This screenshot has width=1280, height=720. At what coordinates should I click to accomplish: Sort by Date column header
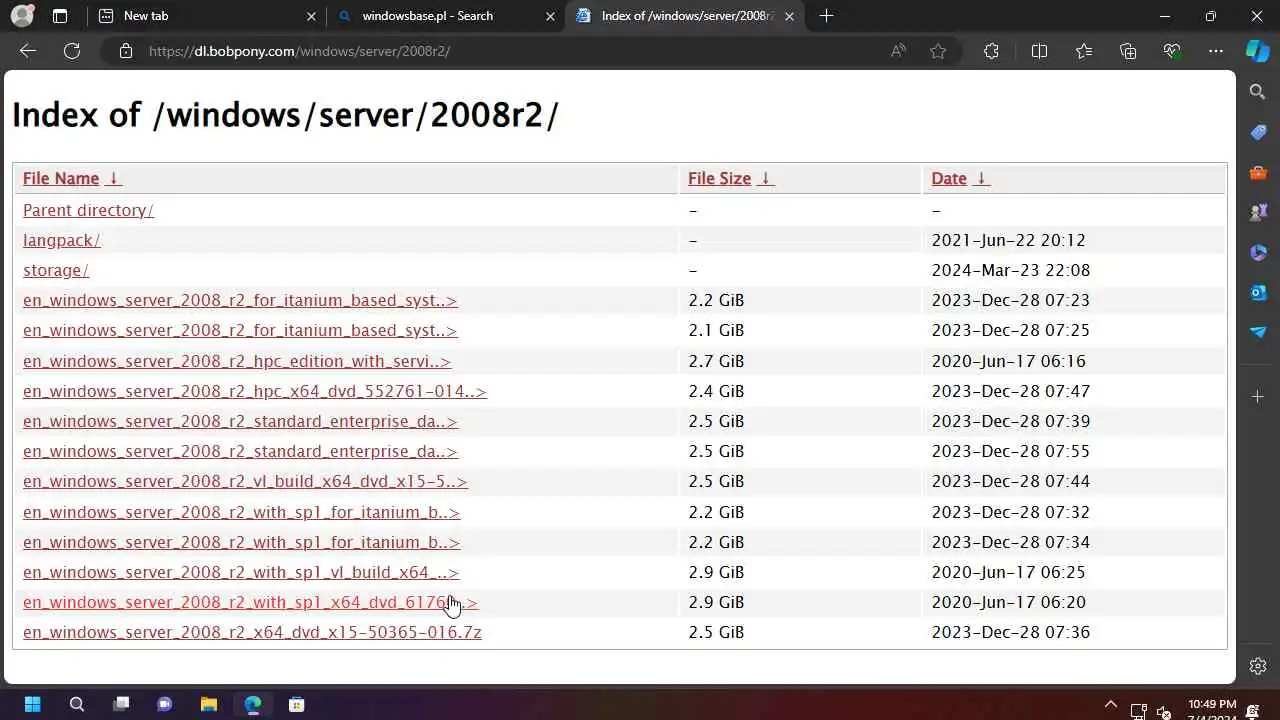tap(949, 178)
